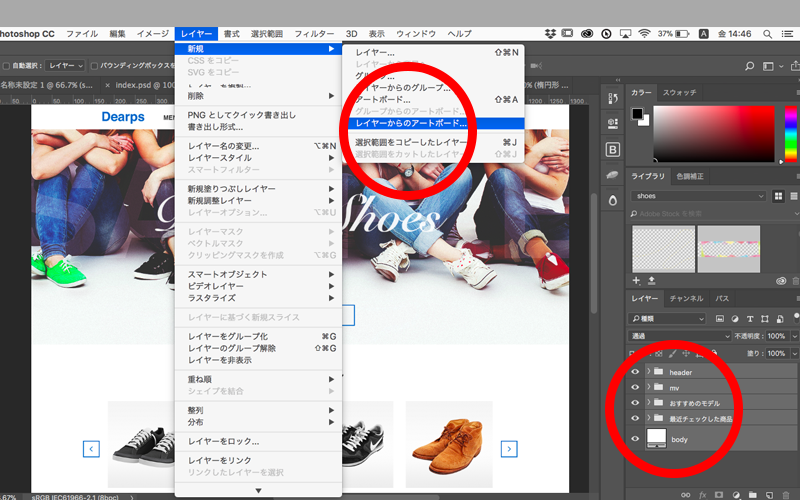
Task: Select the Artboard from Layers menu item
Action: point(411,124)
